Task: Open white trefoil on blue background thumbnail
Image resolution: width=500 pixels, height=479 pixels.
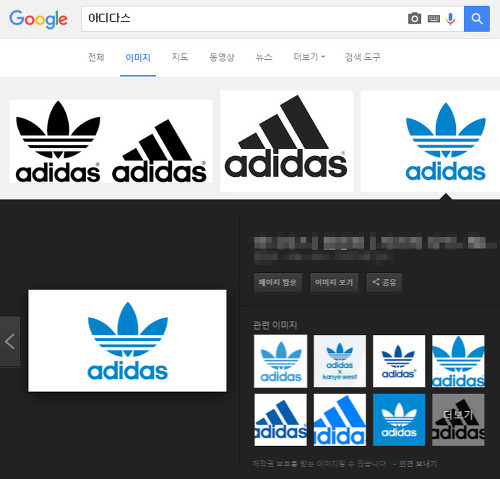Action: [x=399, y=420]
